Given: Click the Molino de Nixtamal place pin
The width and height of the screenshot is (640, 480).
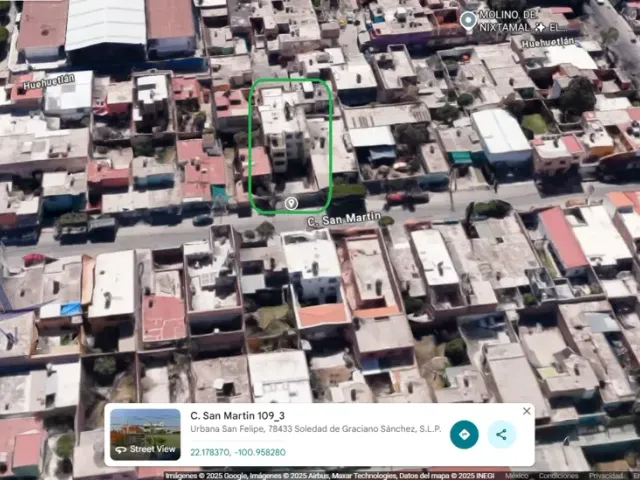Looking at the screenshot, I should (468, 20).
